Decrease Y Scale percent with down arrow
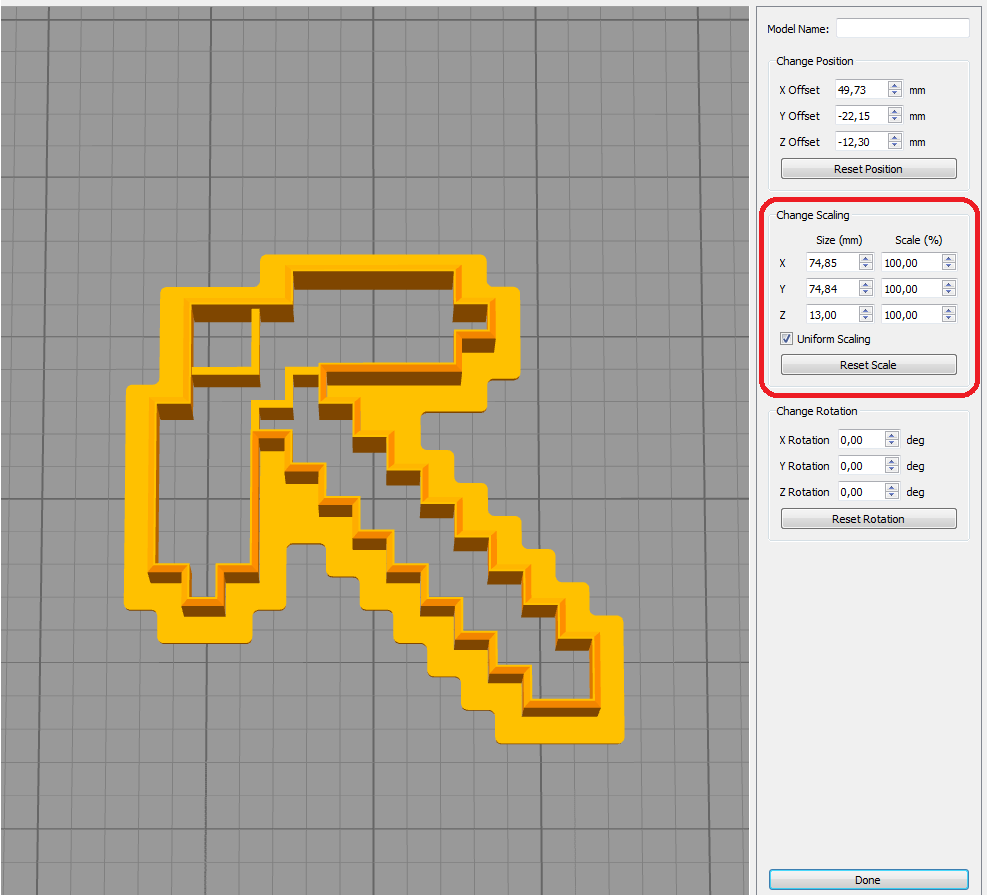The width and height of the screenshot is (987, 895). point(949,292)
